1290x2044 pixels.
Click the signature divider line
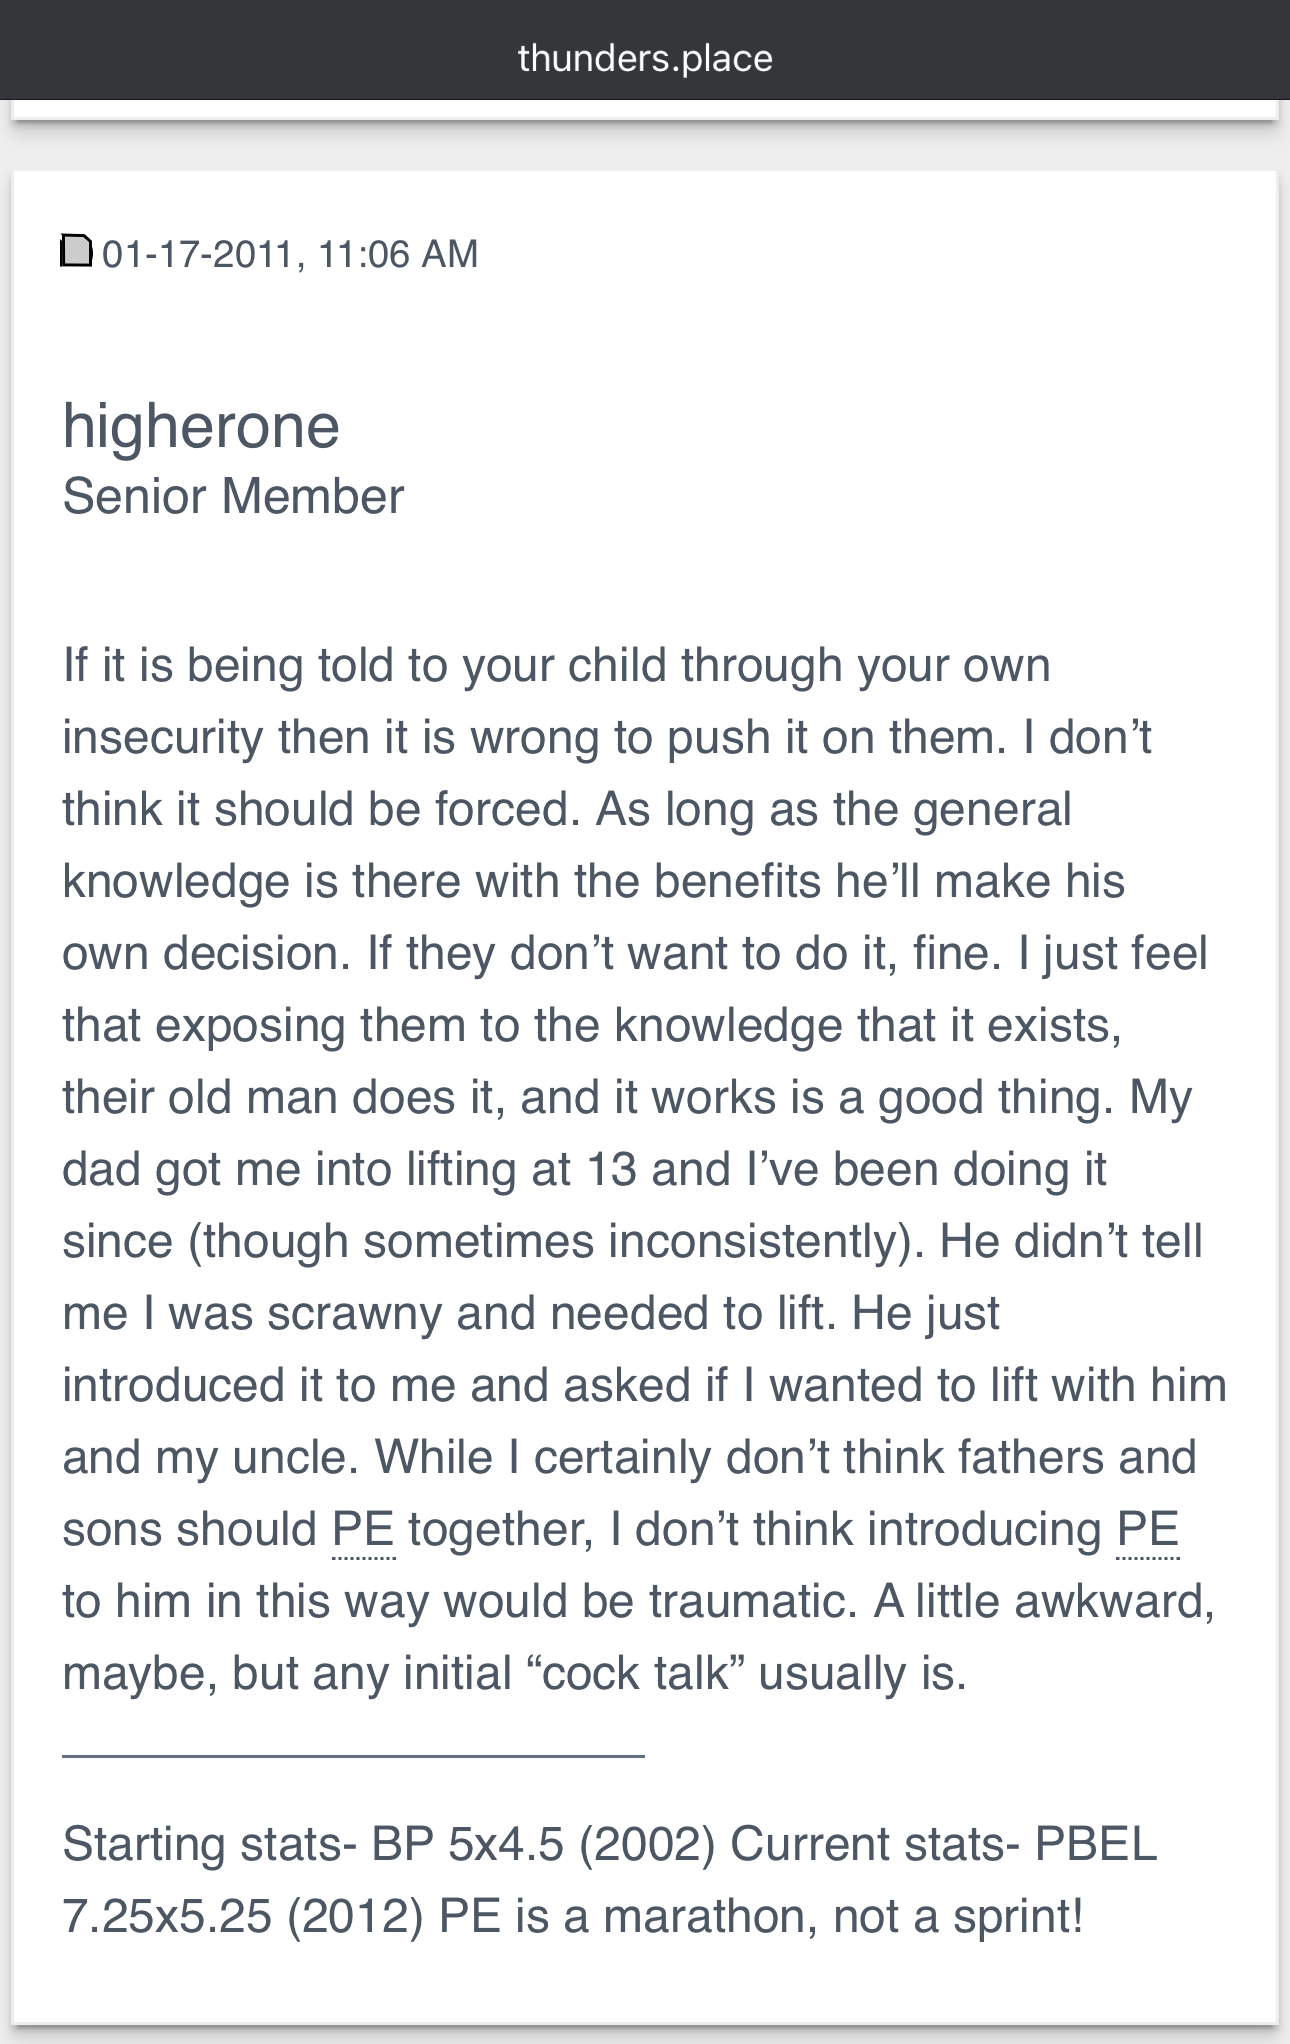(353, 1755)
